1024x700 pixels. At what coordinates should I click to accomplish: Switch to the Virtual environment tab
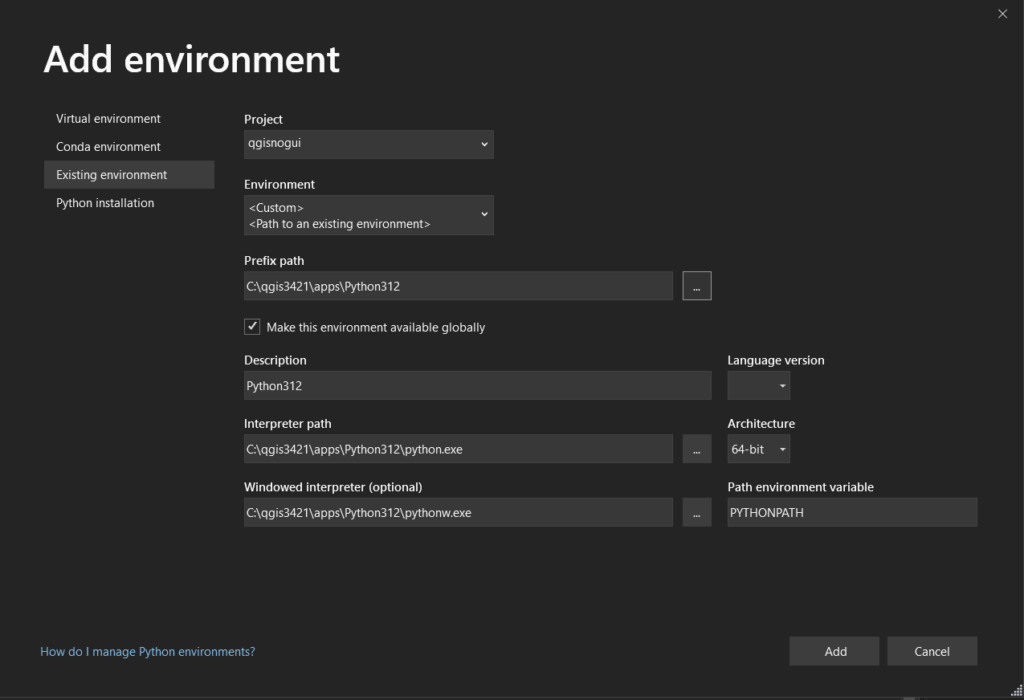tap(108, 118)
